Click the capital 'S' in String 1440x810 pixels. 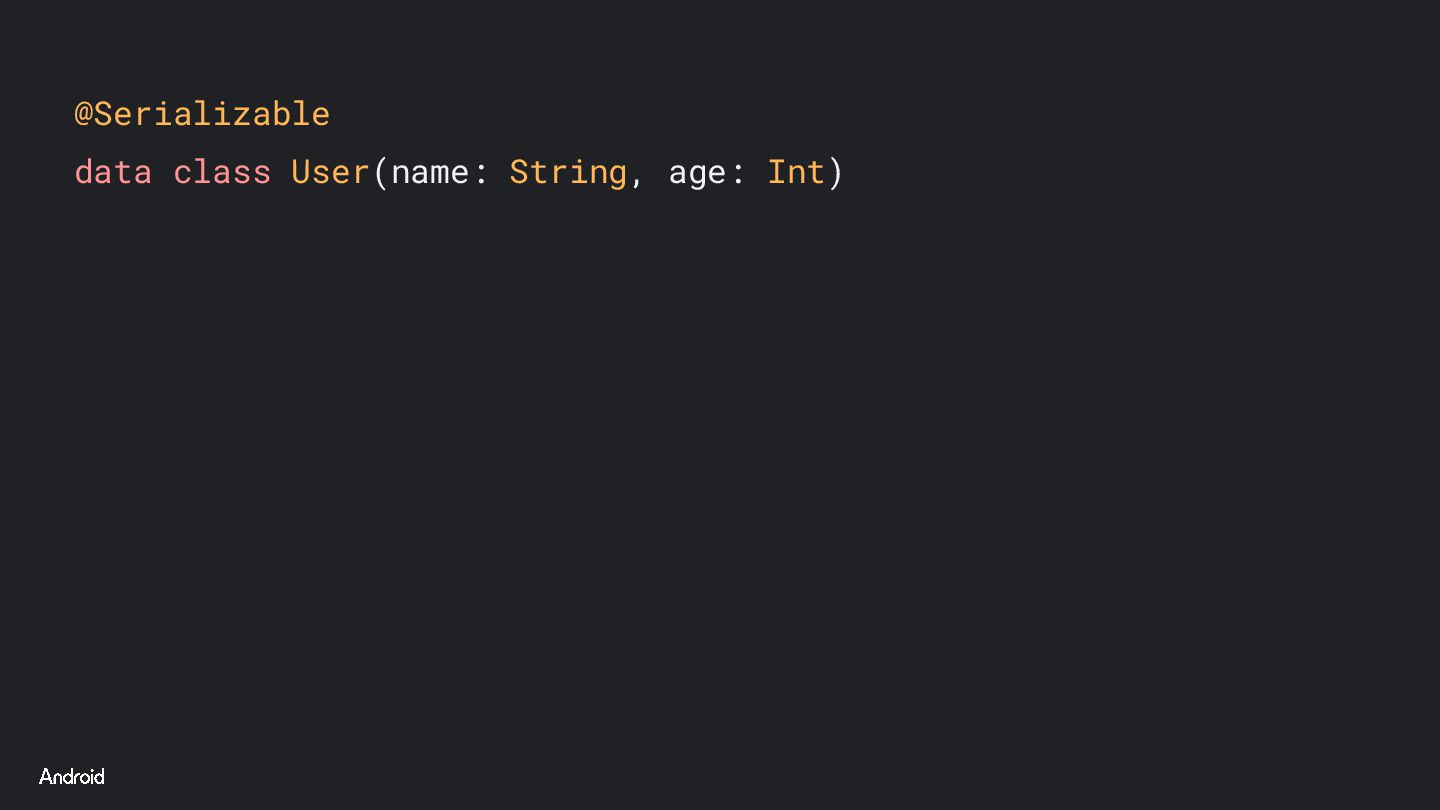point(519,172)
